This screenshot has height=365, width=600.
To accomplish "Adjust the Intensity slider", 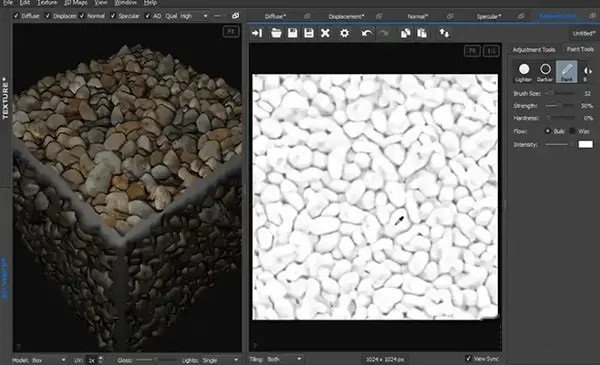I will pyautogui.click(x=559, y=144).
